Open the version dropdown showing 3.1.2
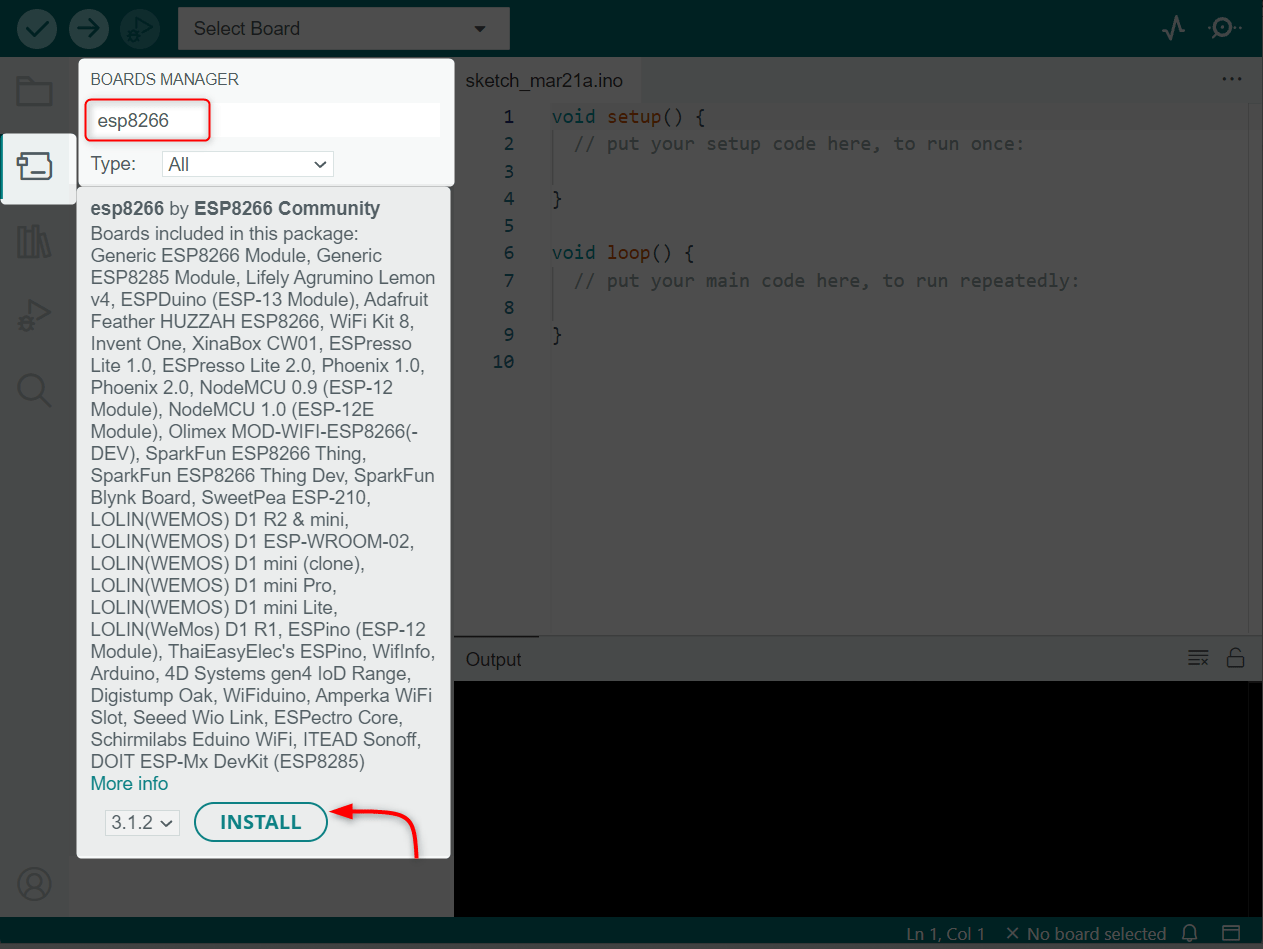The height and width of the screenshot is (949, 1263). (x=142, y=821)
